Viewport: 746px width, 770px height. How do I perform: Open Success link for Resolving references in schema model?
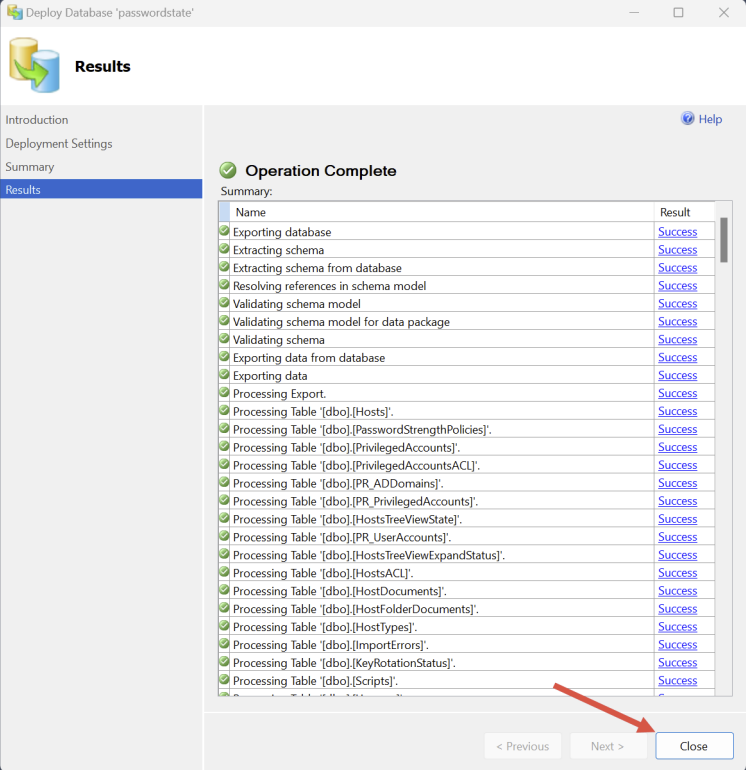point(678,286)
